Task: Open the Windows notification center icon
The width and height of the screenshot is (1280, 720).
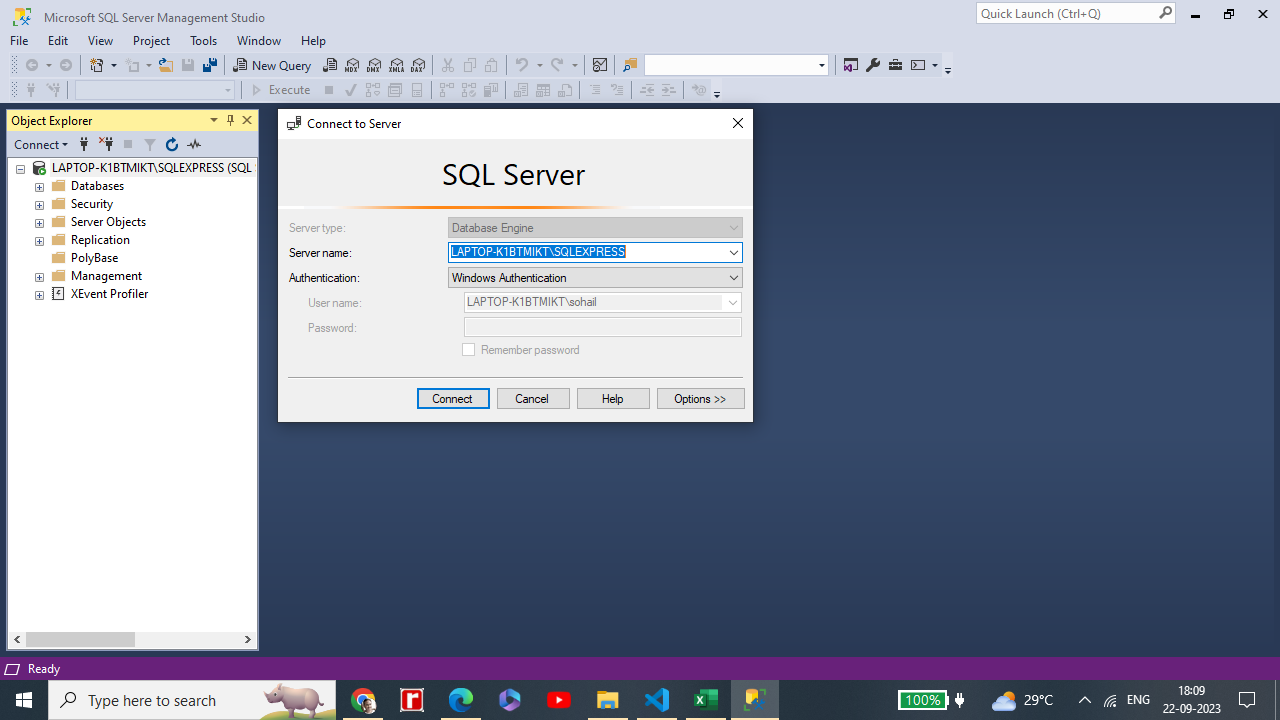Action: 1247,700
